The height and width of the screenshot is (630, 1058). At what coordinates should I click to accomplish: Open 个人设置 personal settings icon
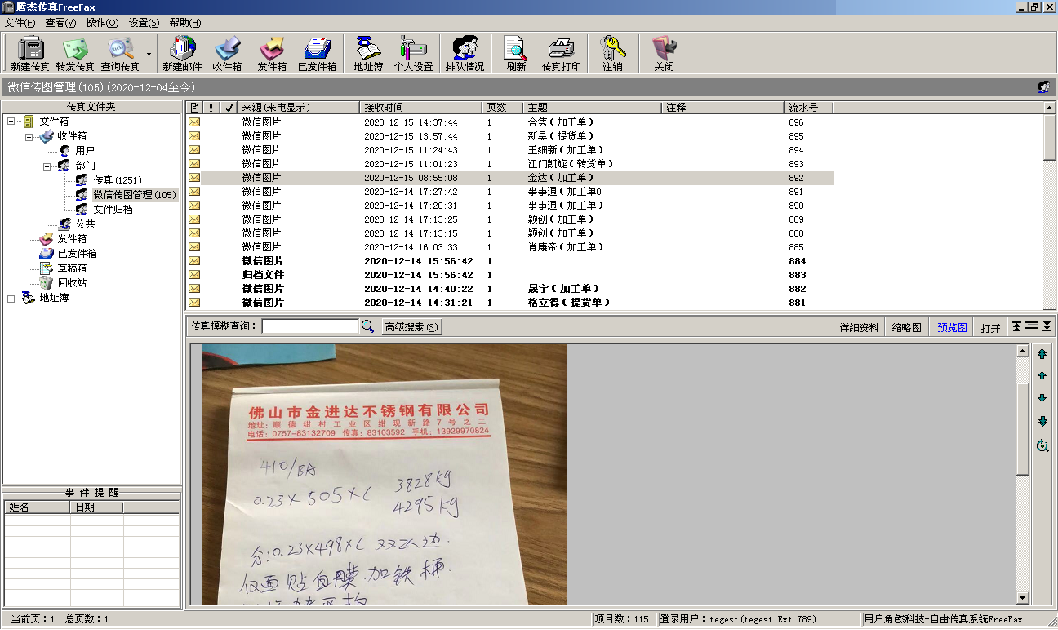[413, 53]
